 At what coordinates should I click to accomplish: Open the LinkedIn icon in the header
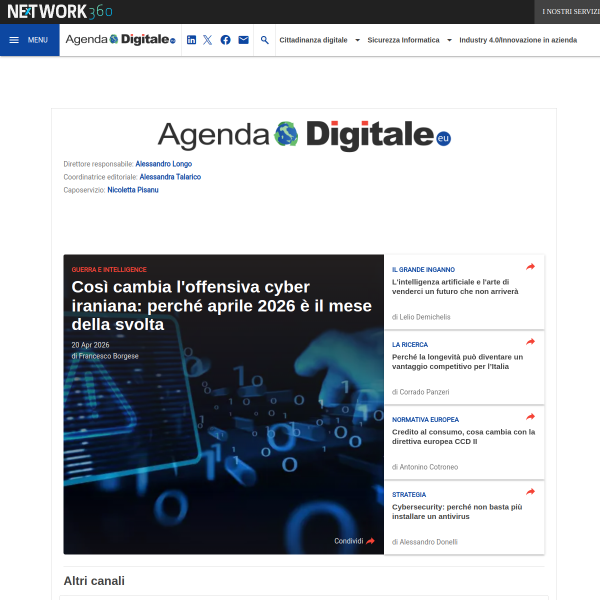coord(191,40)
